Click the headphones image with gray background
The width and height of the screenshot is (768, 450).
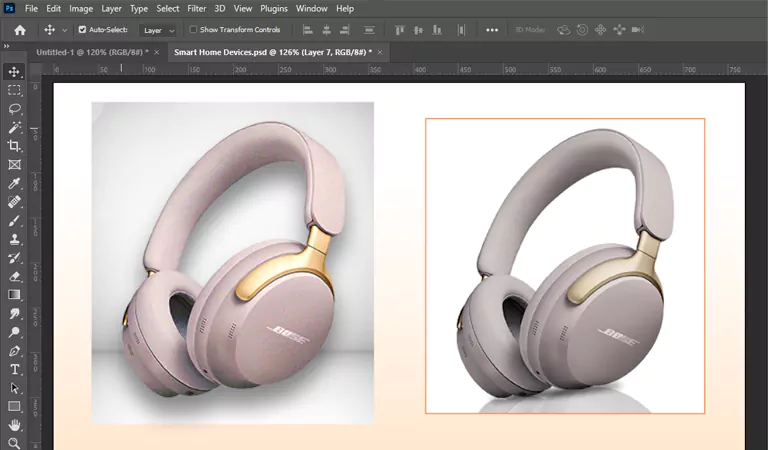(x=233, y=262)
